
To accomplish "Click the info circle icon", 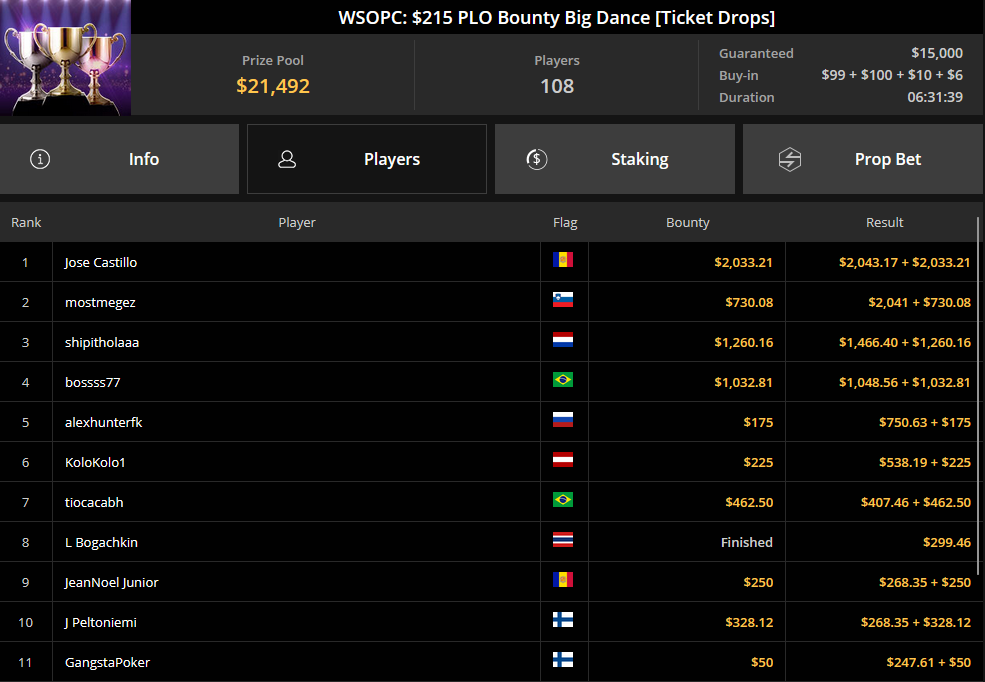I will (x=40, y=159).
